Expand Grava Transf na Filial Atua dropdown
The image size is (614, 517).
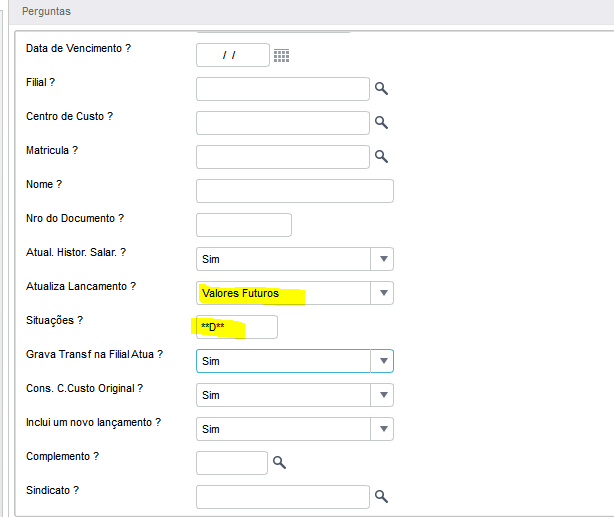(x=382, y=361)
